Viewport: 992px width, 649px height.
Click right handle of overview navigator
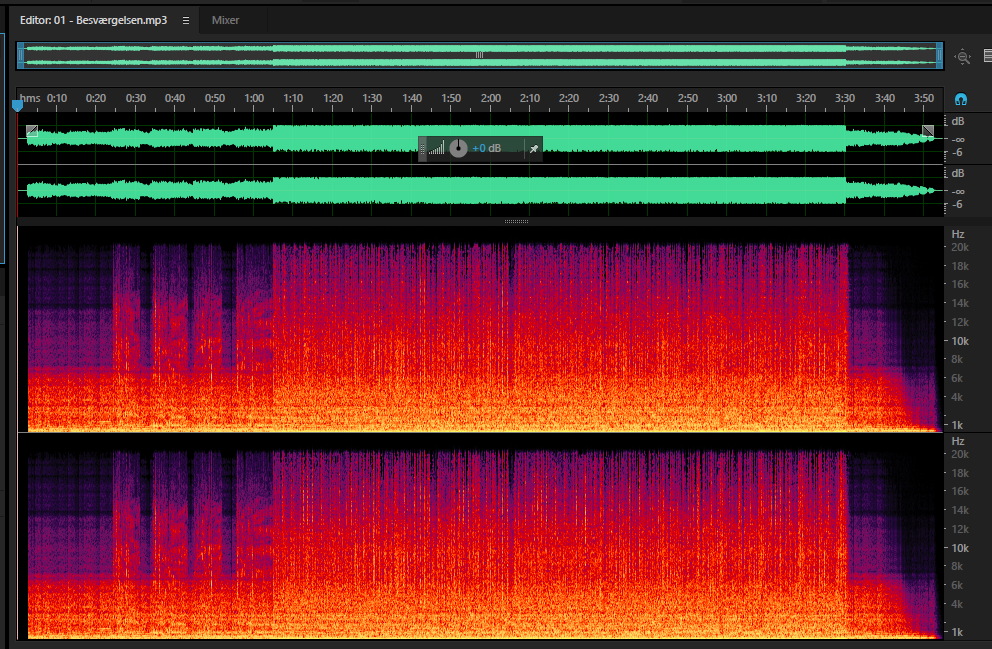click(939, 56)
